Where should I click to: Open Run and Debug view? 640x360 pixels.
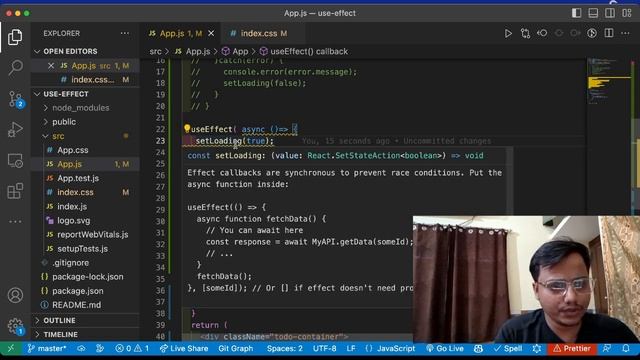[15, 130]
